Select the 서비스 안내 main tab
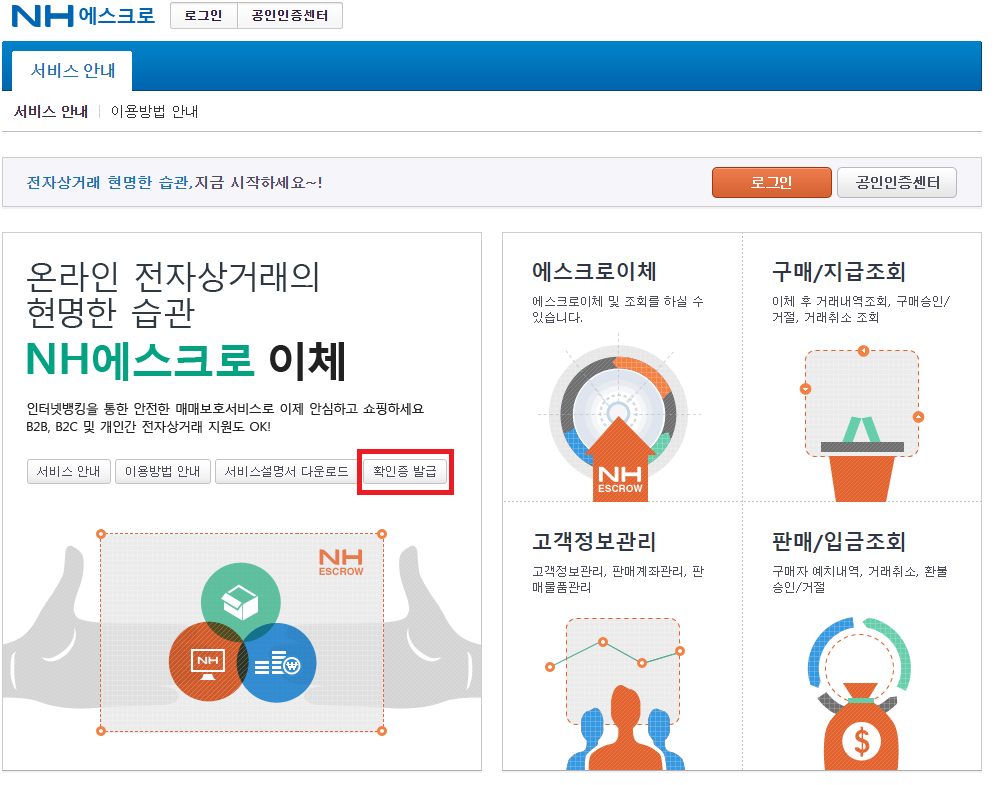The image size is (994, 785). click(x=72, y=70)
